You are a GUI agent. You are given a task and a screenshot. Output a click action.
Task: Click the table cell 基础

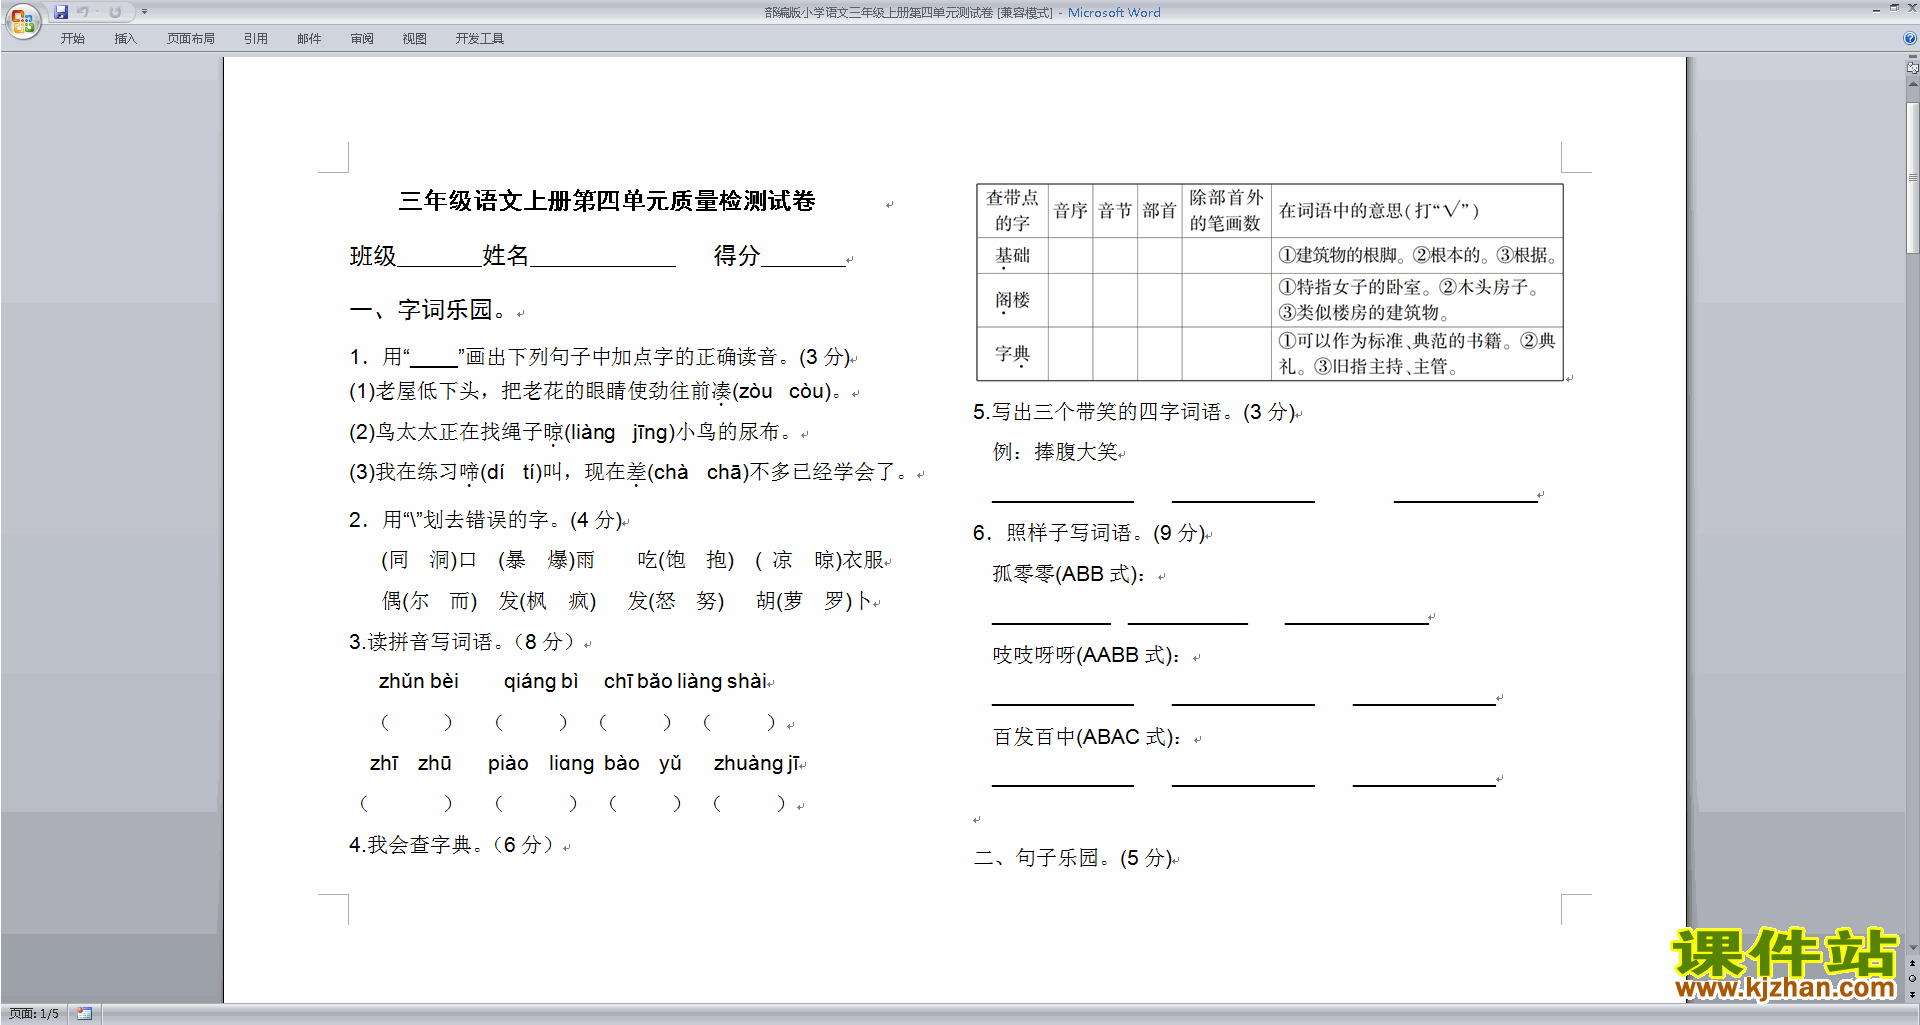1012,256
